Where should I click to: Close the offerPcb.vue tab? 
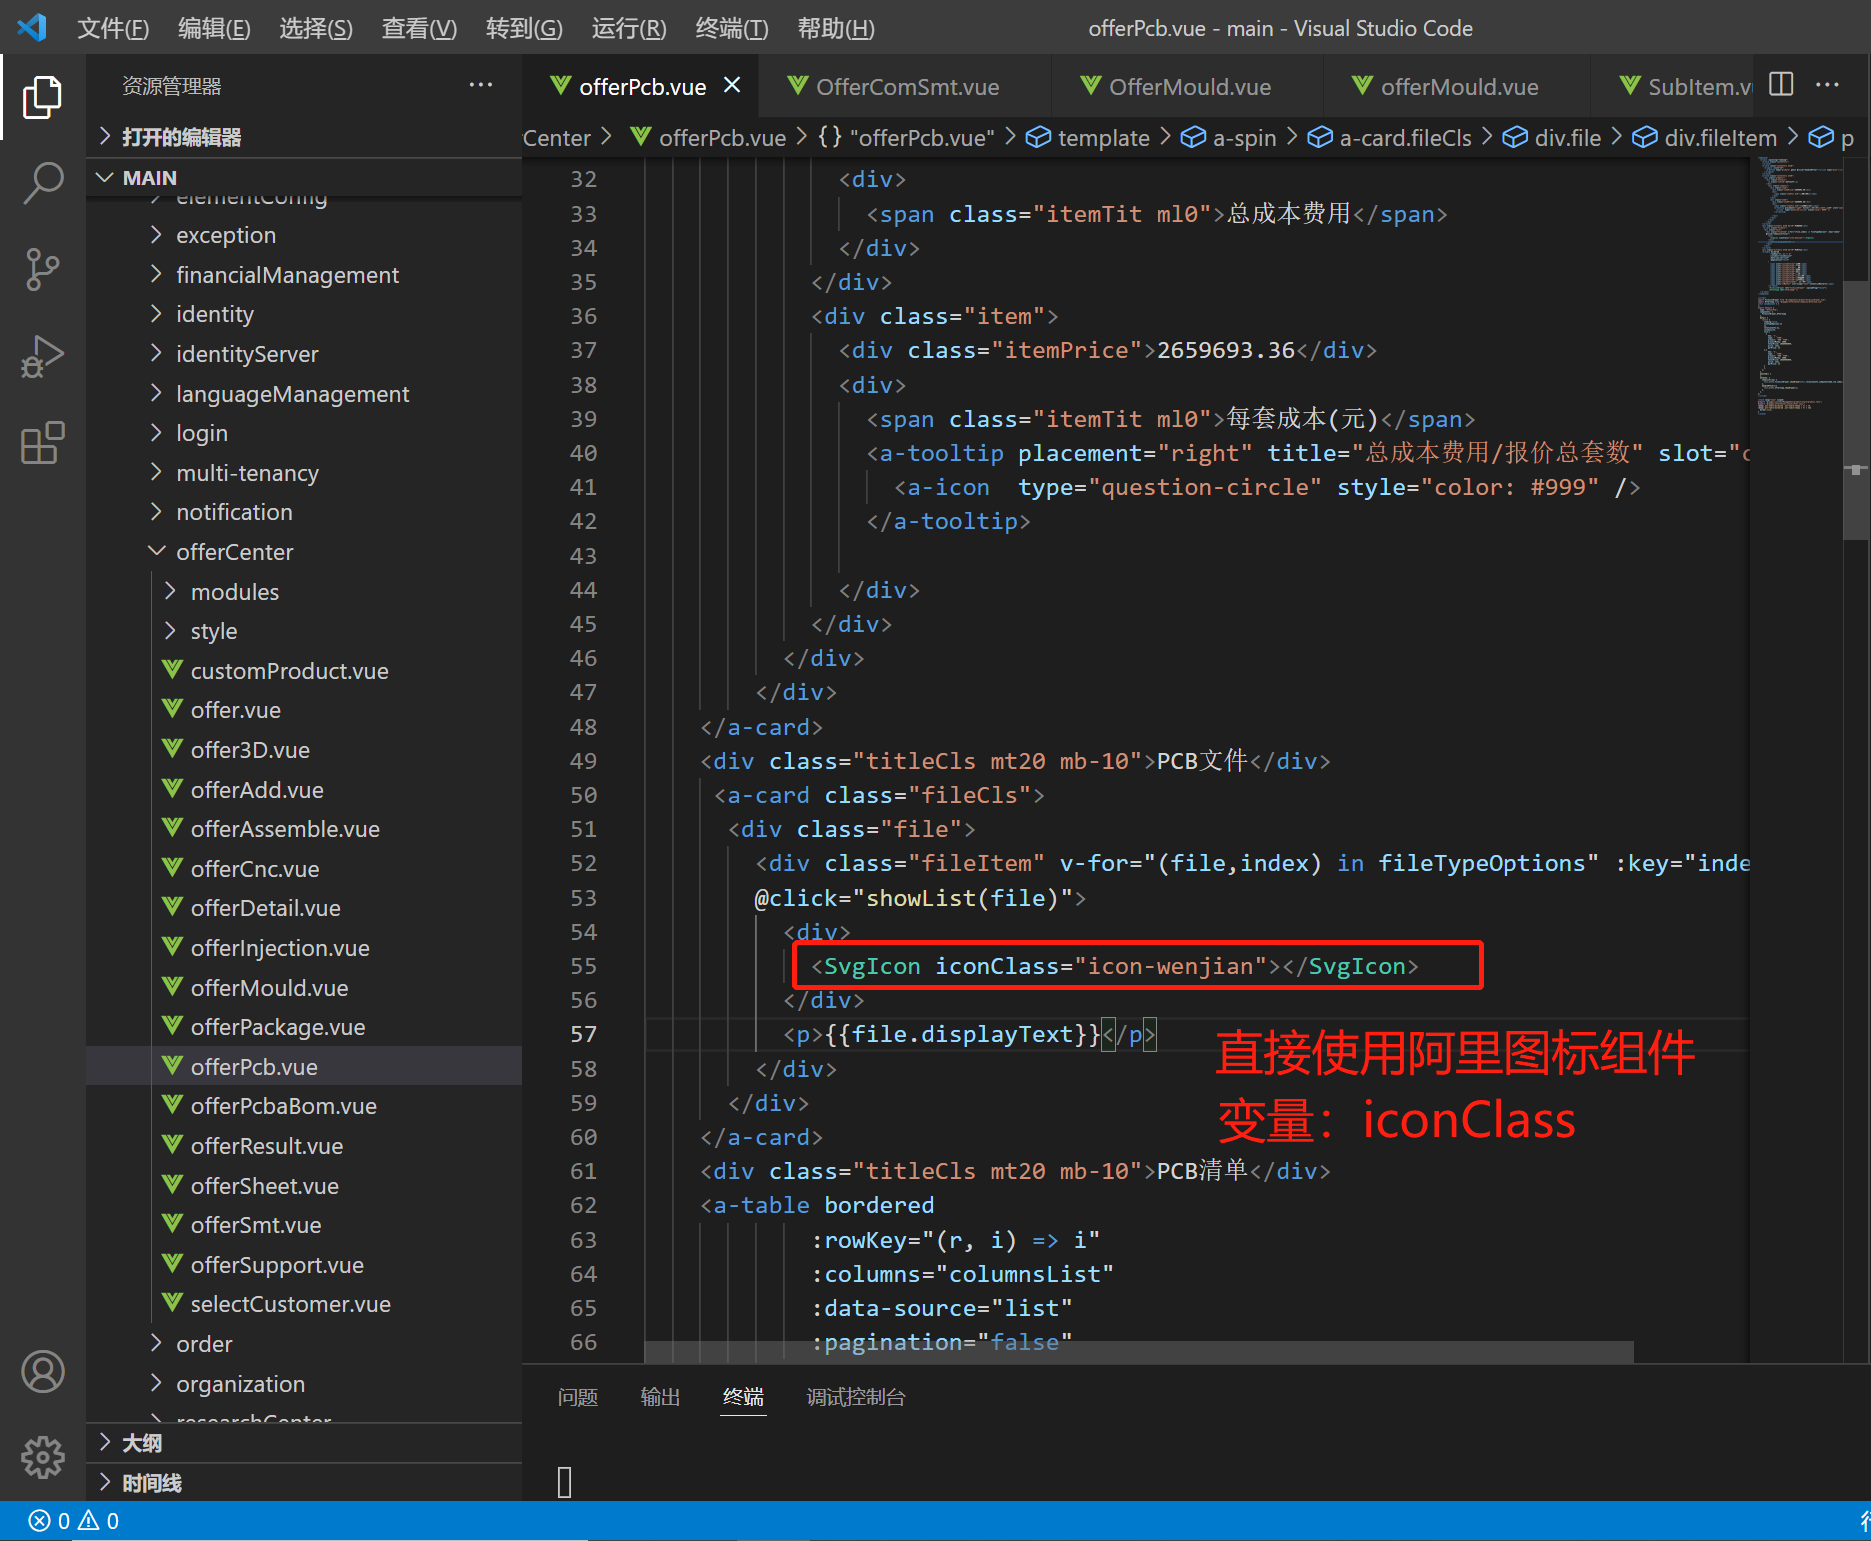point(732,85)
